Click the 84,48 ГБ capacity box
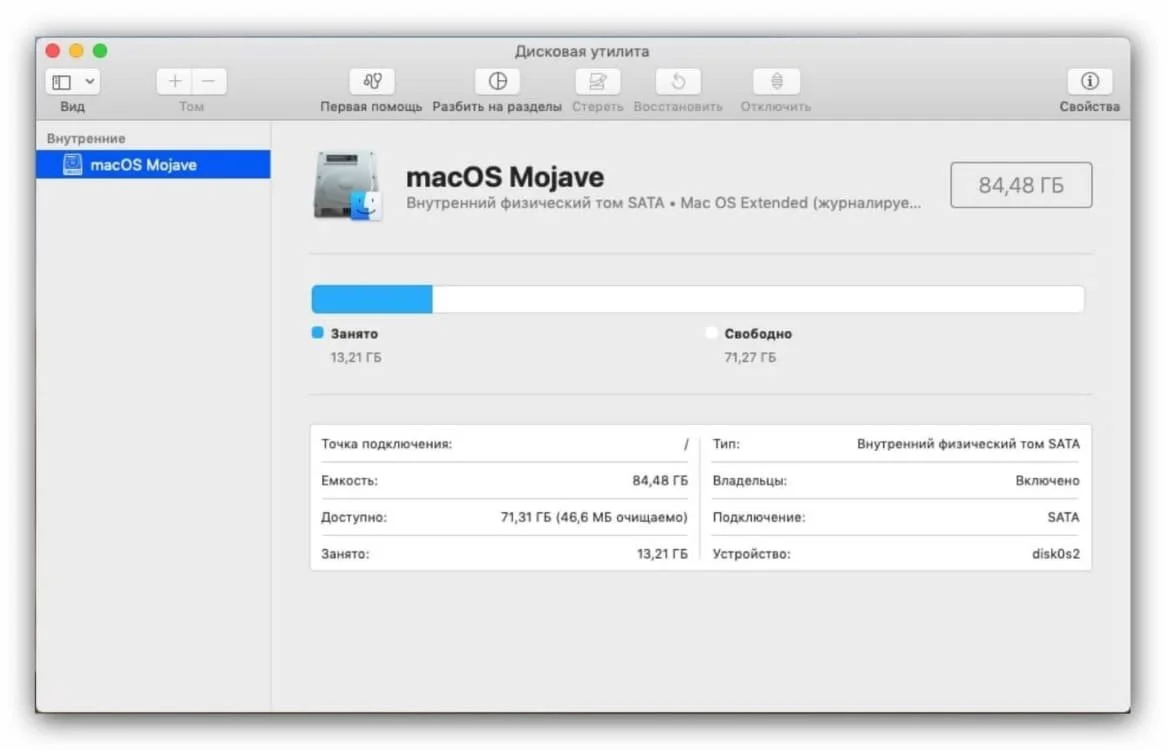 (x=1021, y=185)
